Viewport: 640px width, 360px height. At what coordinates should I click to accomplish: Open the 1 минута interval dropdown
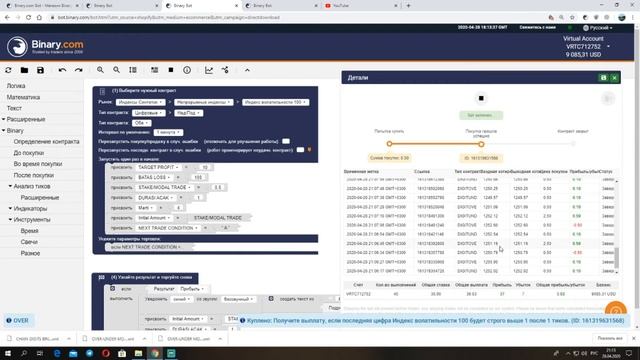(x=168, y=132)
